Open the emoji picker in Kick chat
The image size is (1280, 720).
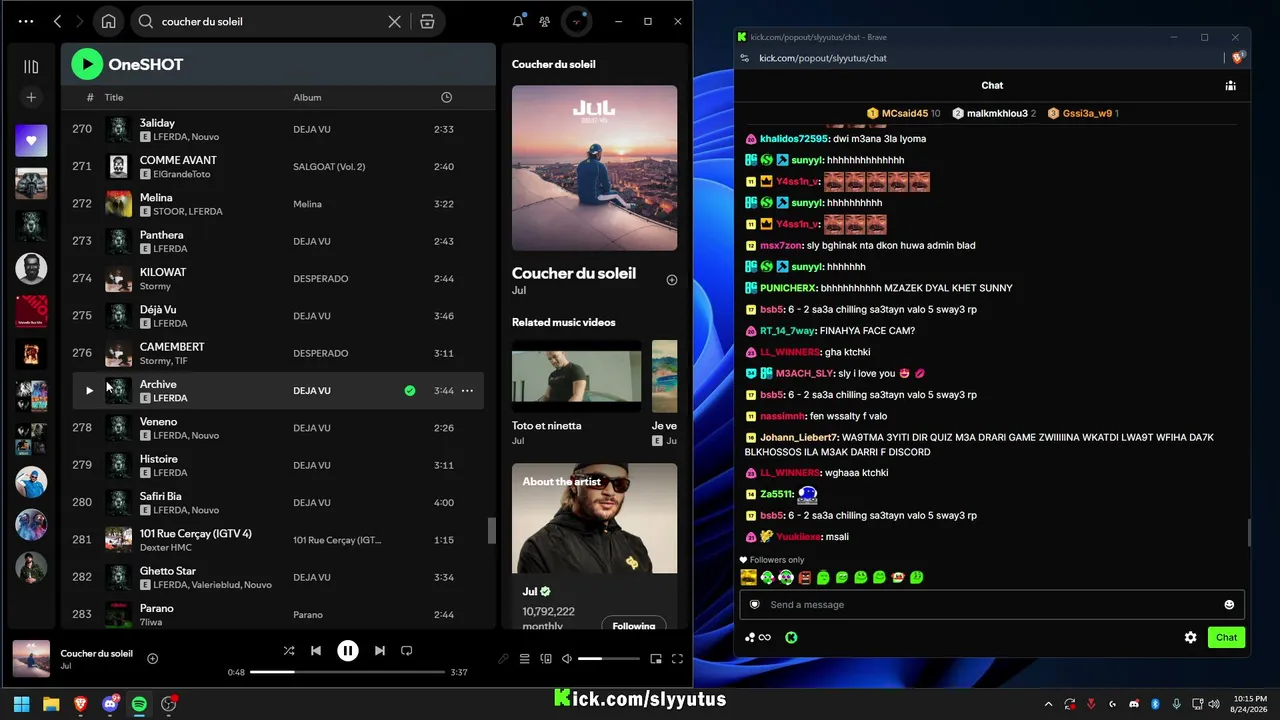coord(1229,604)
